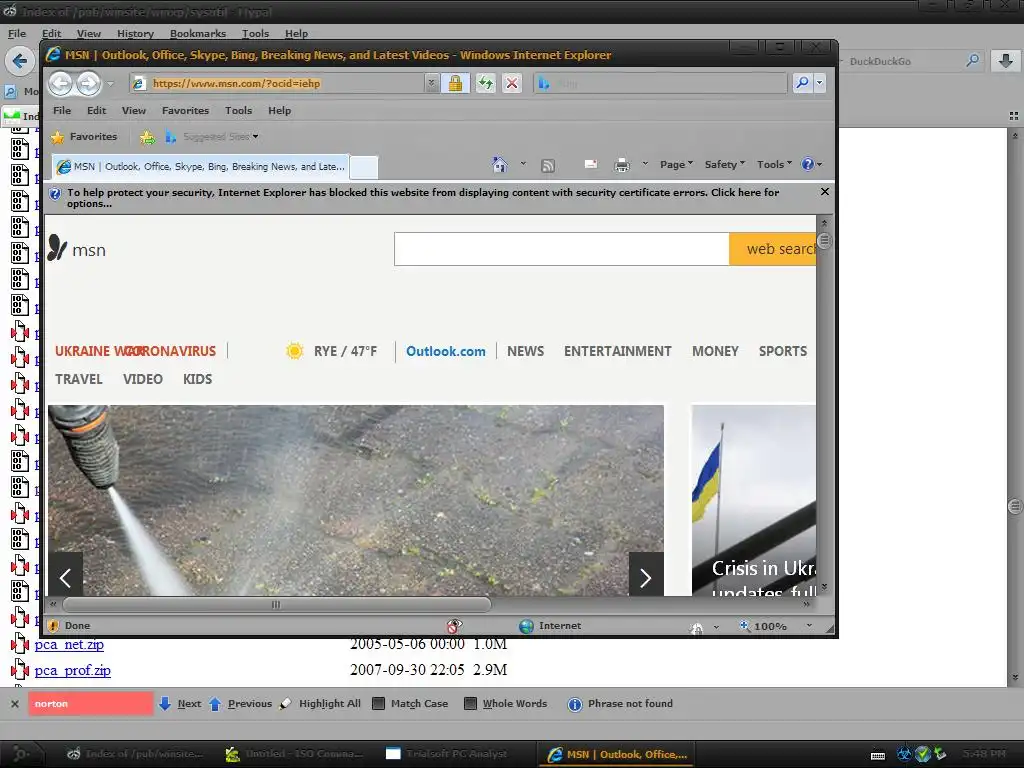Click the sun weather icon on MSN
This screenshot has height=768, width=1024.
pos(295,351)
